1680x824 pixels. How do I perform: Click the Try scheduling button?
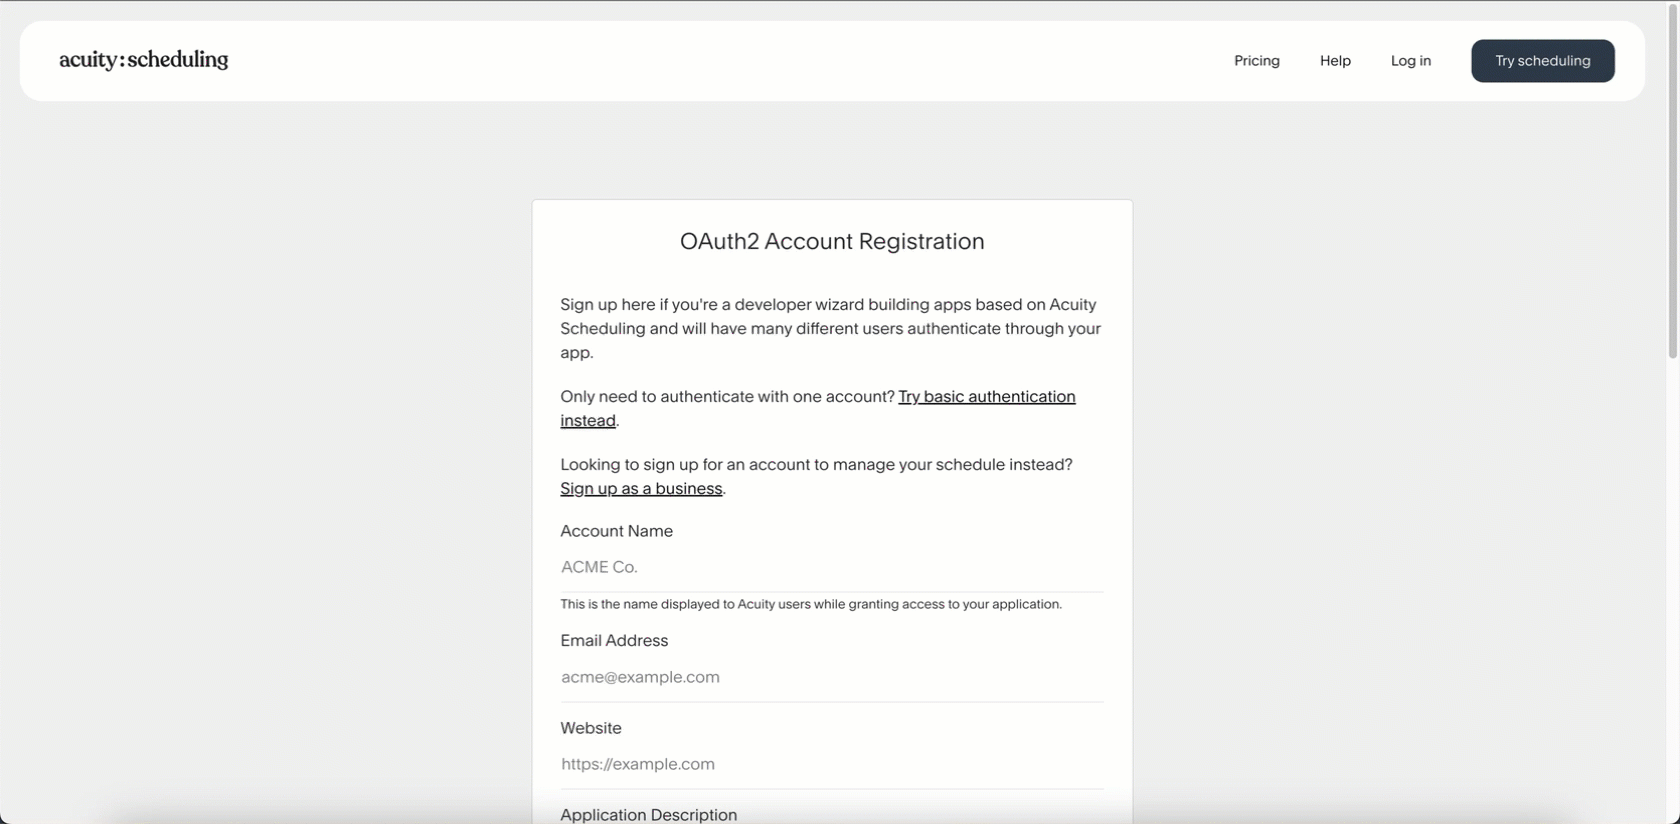[x=1542, y=61]
